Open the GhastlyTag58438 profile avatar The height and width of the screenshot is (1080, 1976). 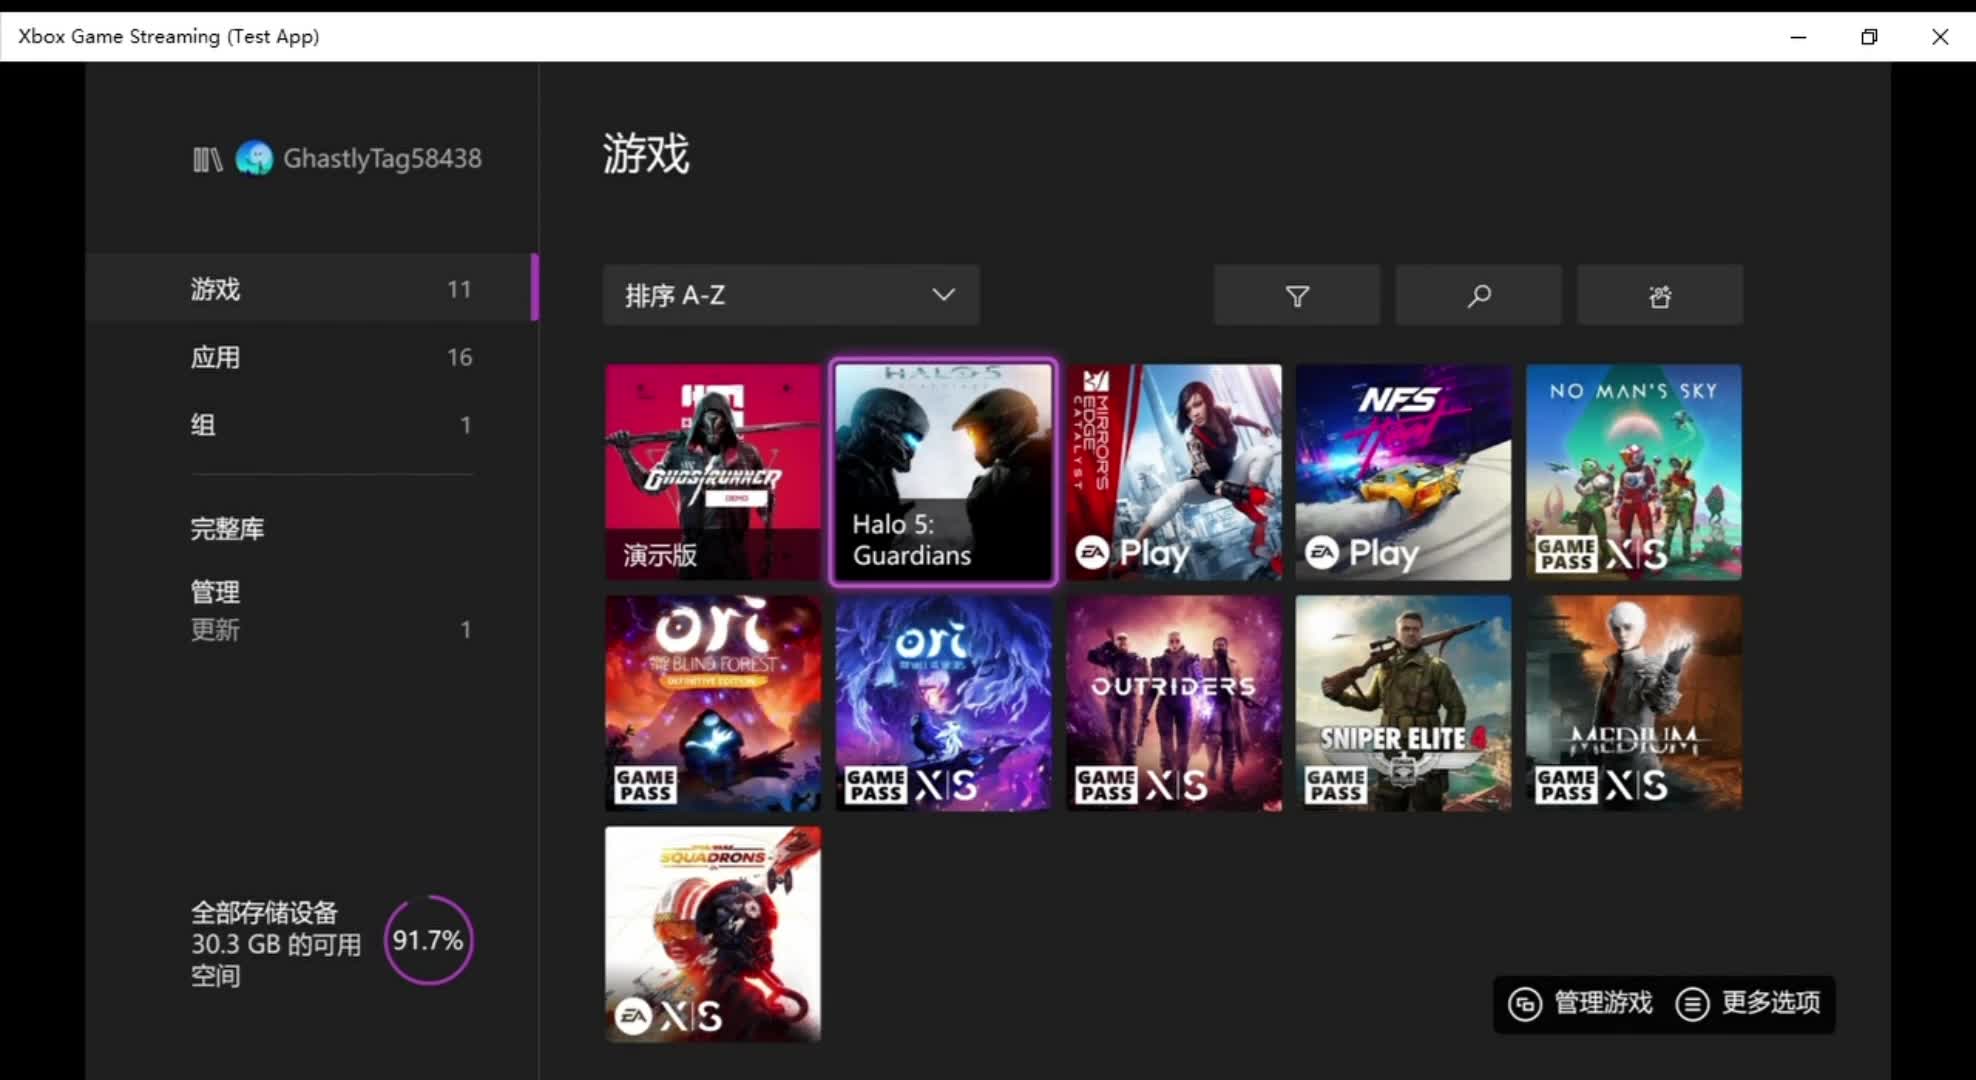(x=254, y=158)
